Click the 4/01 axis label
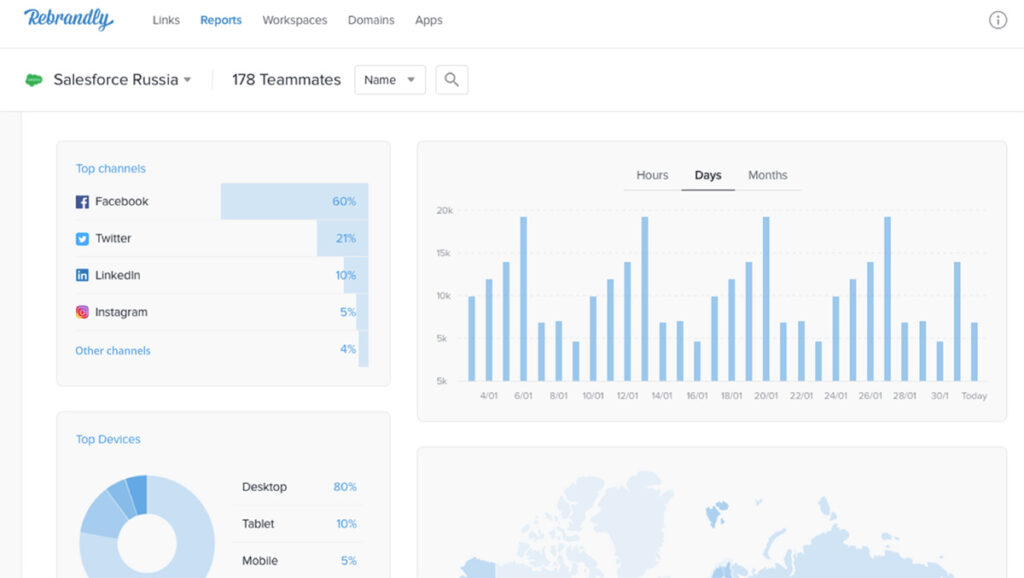 [488, 396]
